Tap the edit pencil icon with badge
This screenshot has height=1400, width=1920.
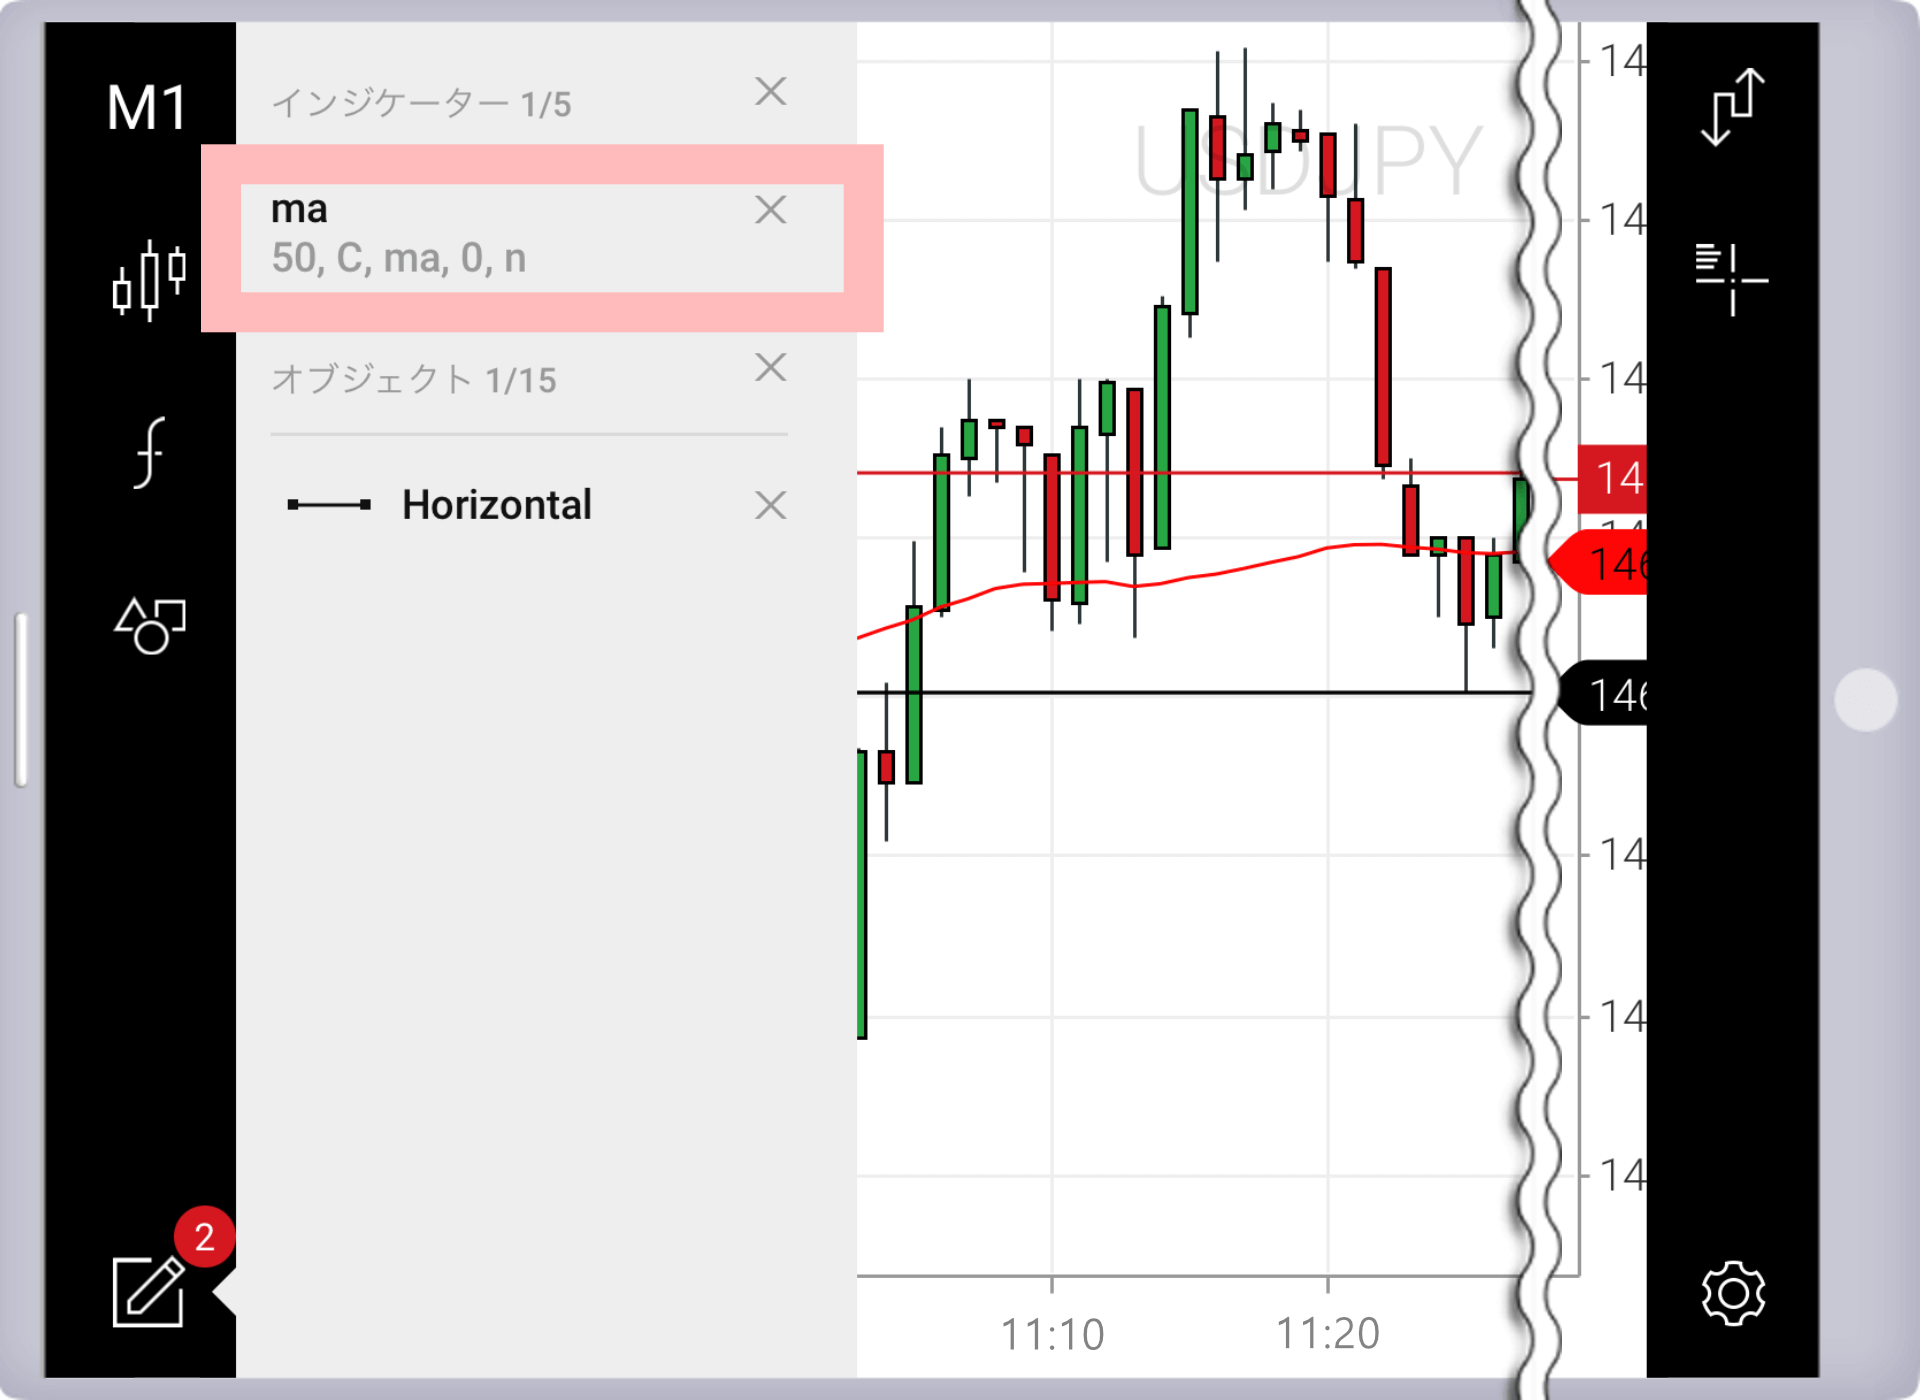[150, 1290]
